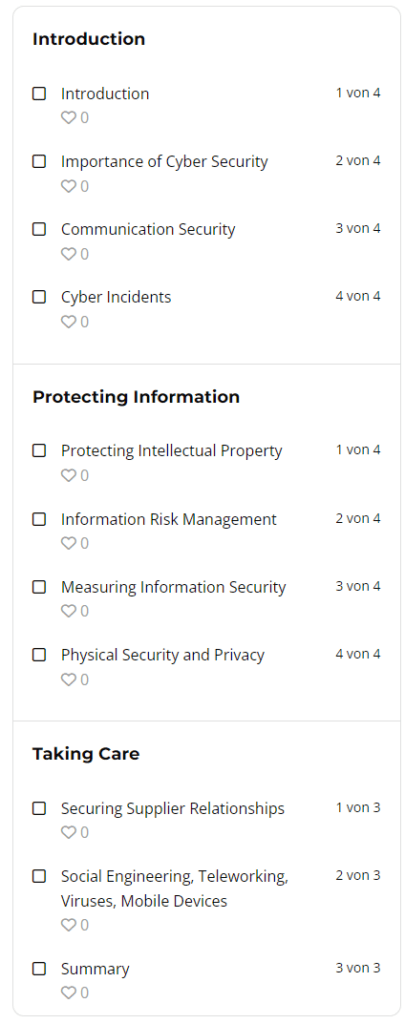Tick the Information Risk Management checkbox

click(39, 519)
